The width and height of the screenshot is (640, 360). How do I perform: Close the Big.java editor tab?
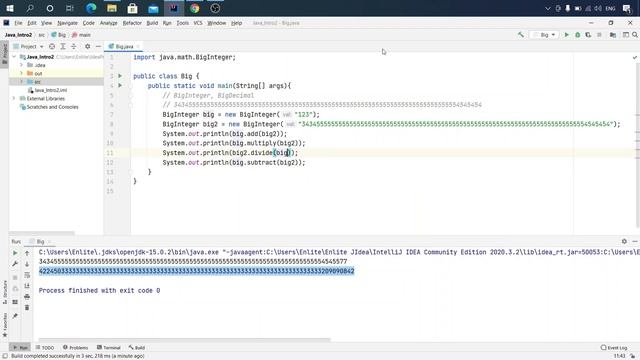[x=138, y=47]
